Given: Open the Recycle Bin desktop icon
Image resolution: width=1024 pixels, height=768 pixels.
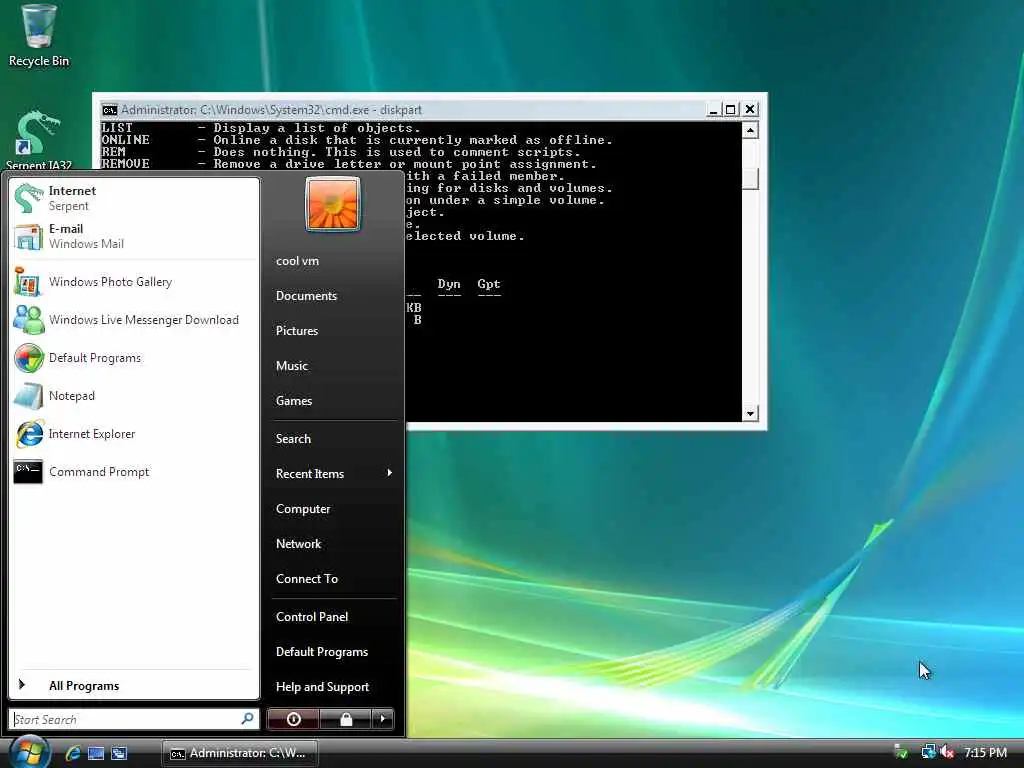Looking at the screenshot, I should coord(39,36).
